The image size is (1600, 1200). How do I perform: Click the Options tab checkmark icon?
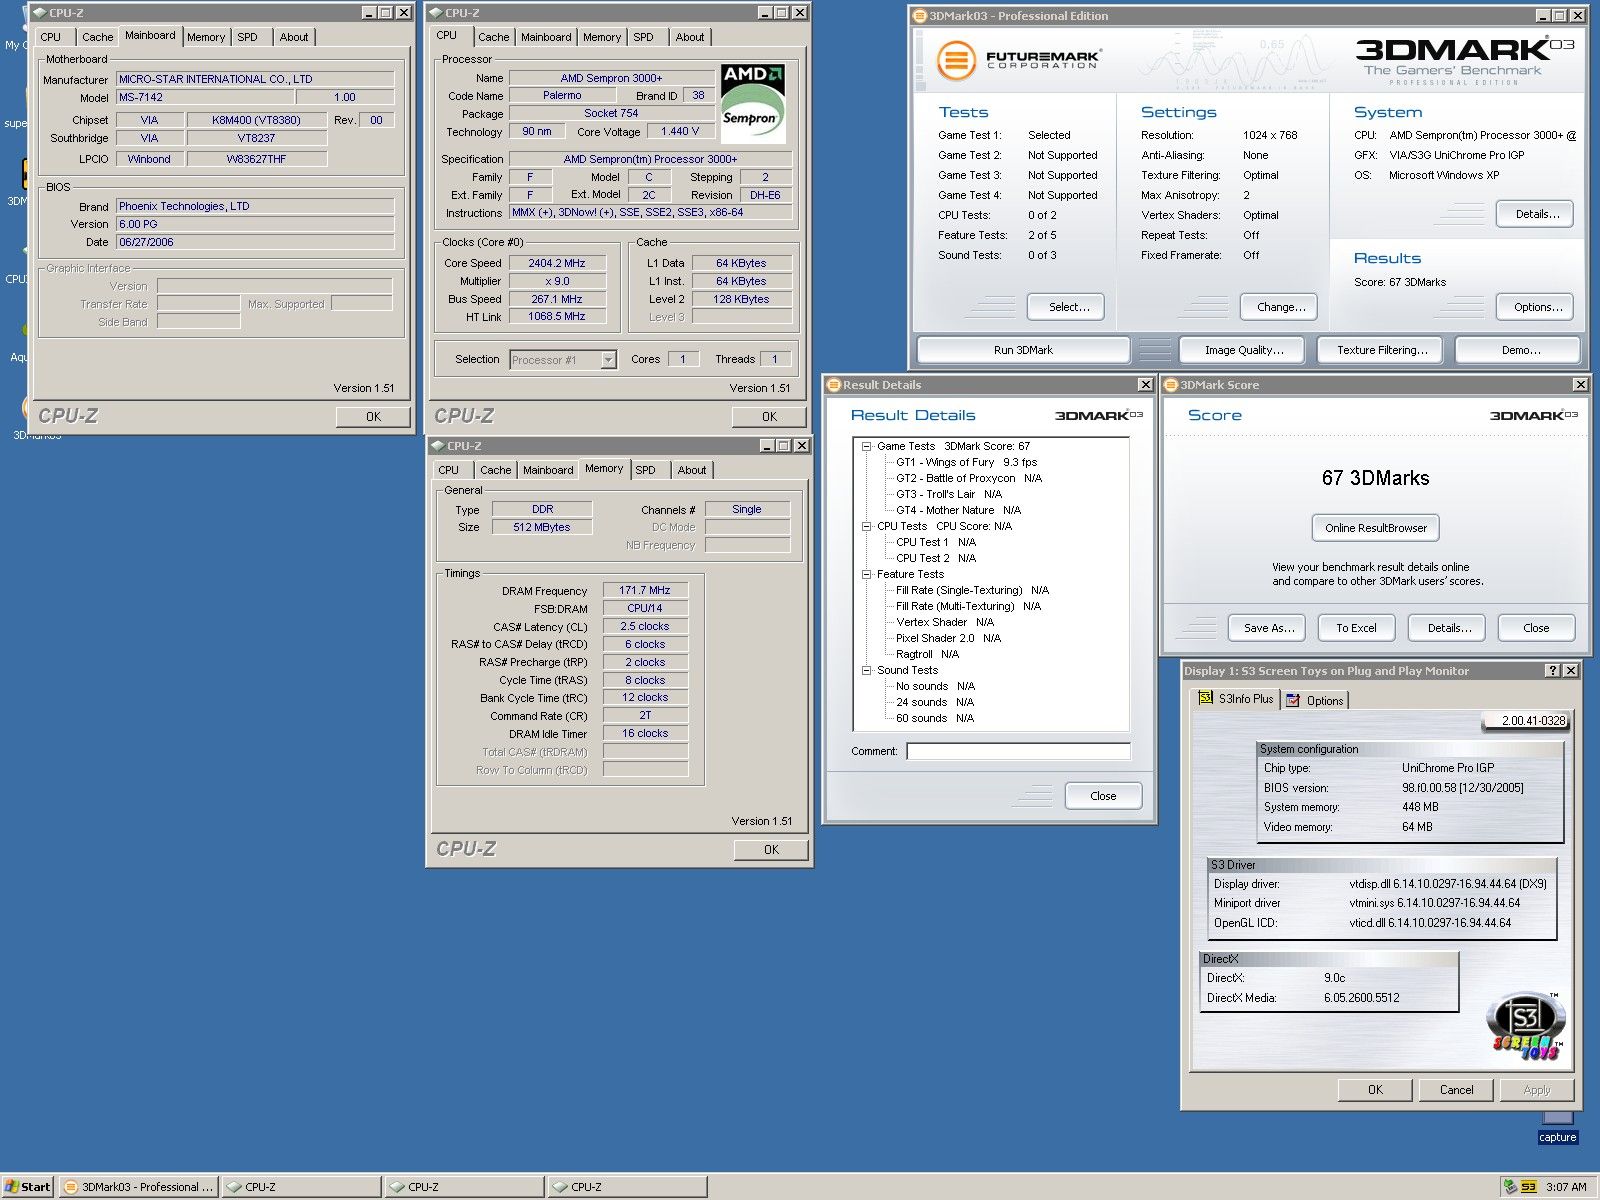coord(1293,700)
